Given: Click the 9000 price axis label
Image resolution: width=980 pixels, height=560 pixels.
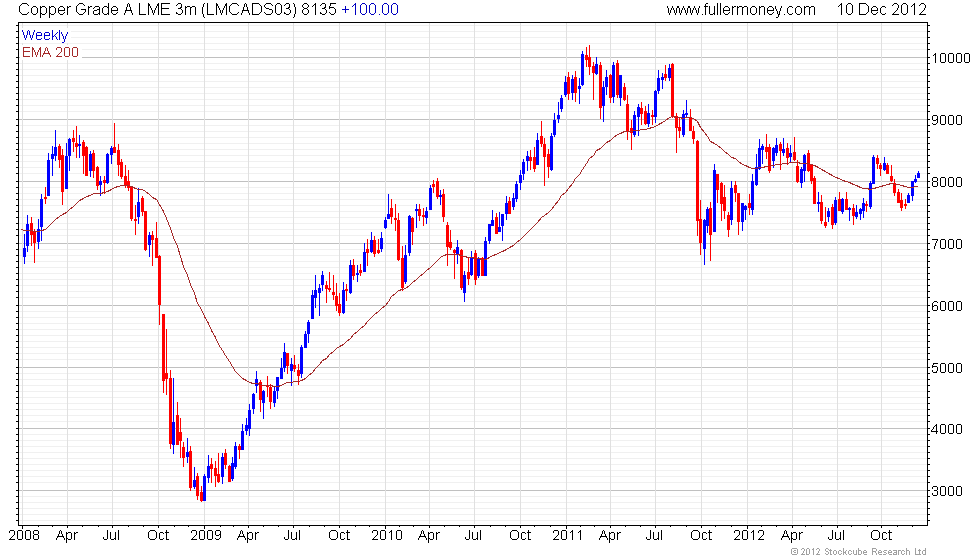Looking at the screenshot, I should coord(948,120).
